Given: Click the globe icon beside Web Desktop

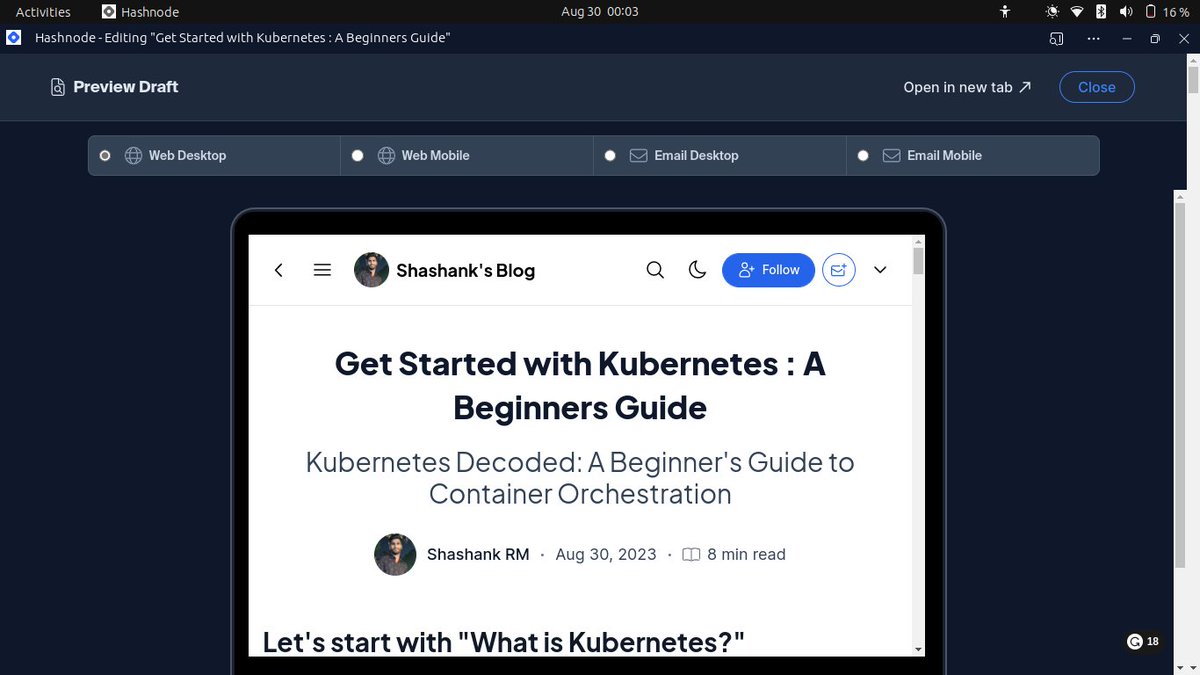Looking at the screenshot, I should [x=133, y=156].
